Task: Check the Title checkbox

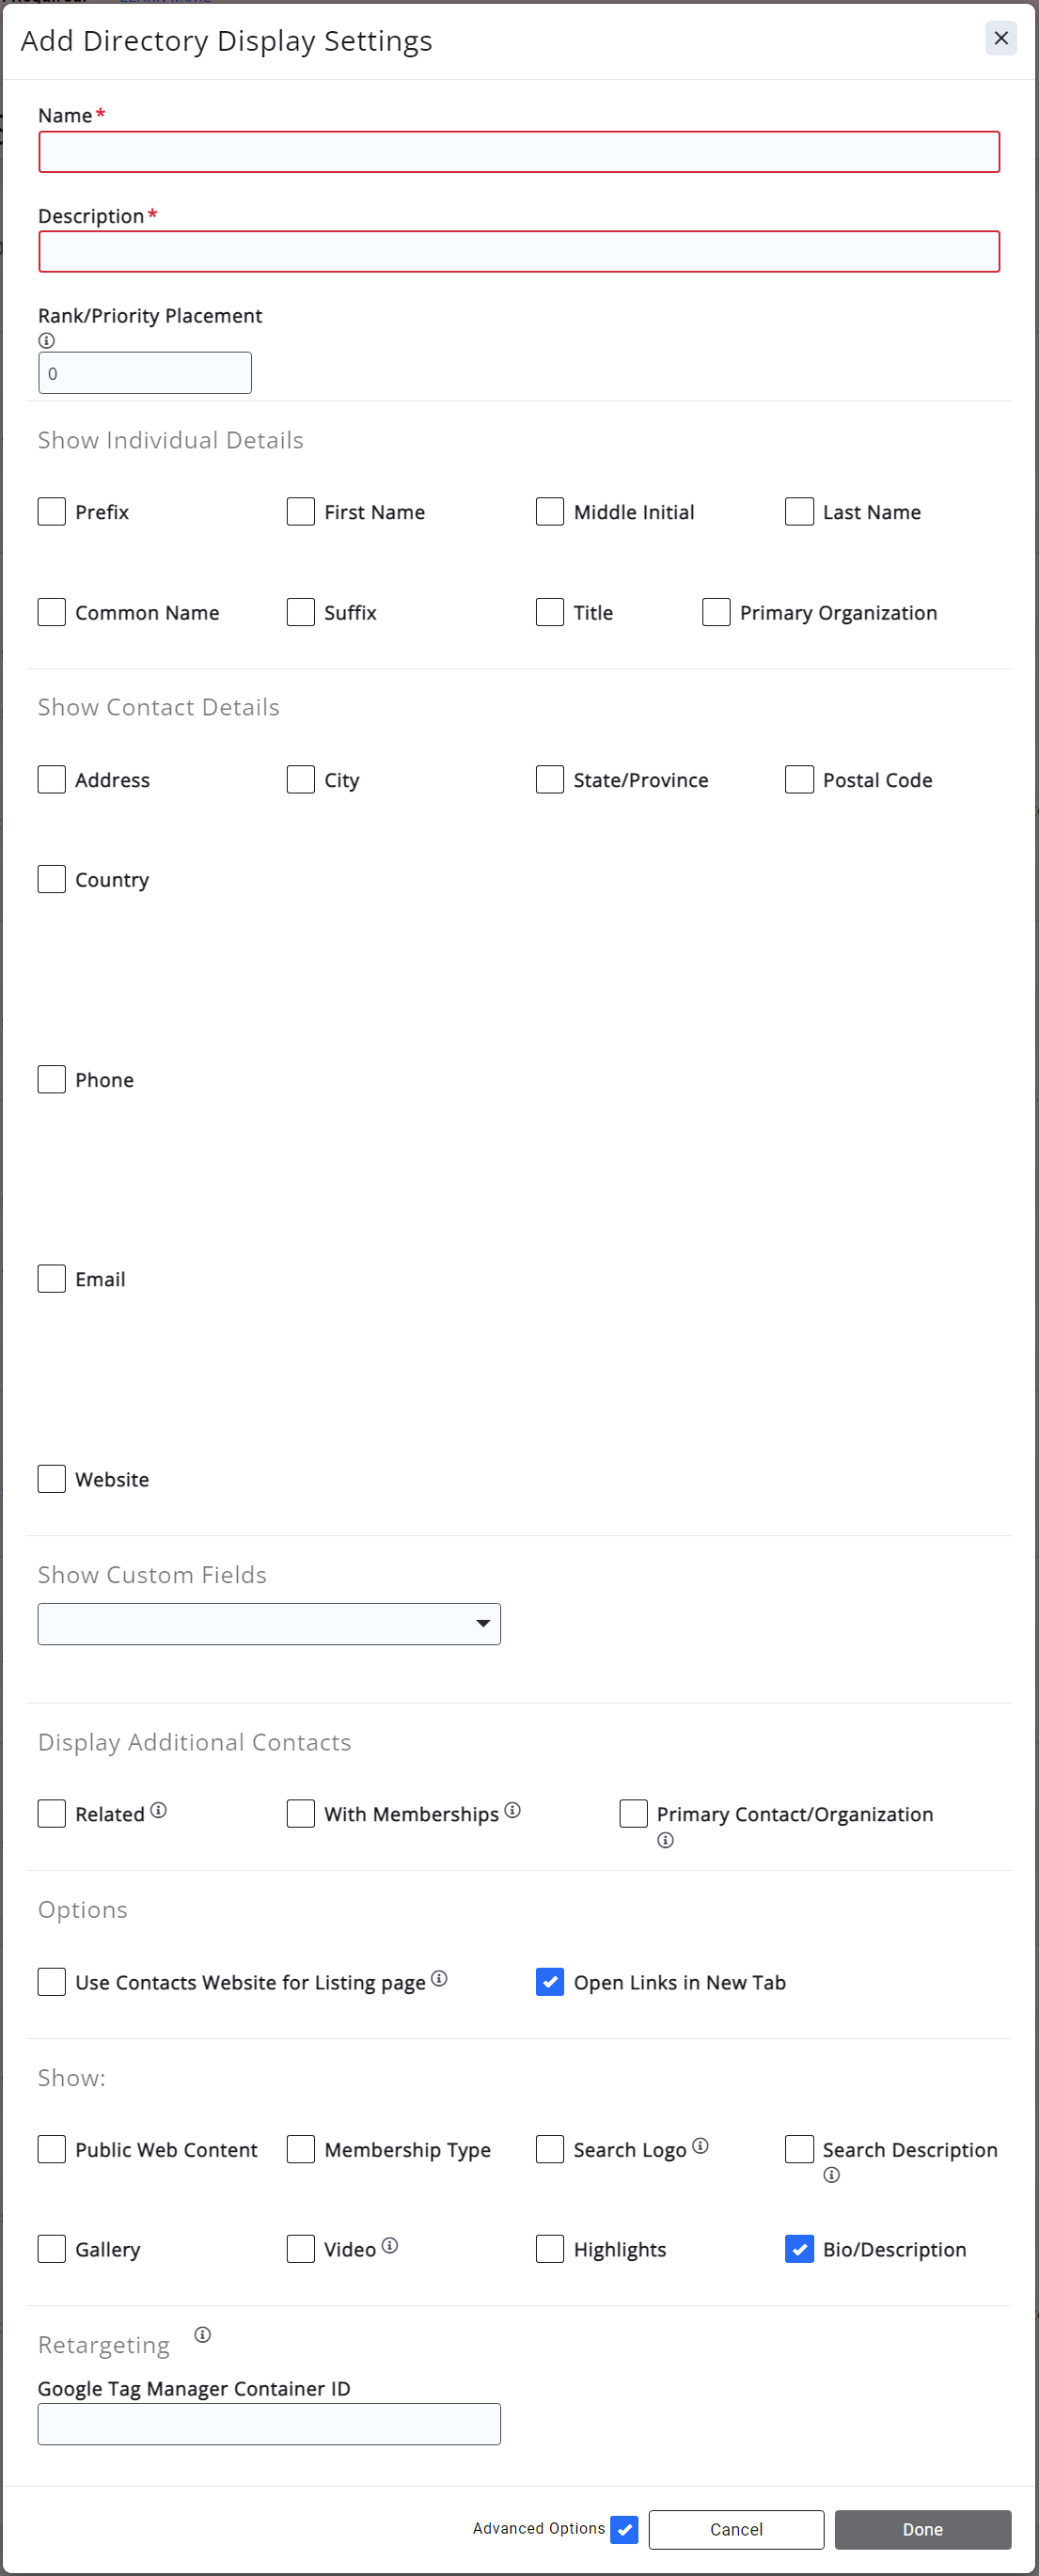Action: (x=550, y=612)
